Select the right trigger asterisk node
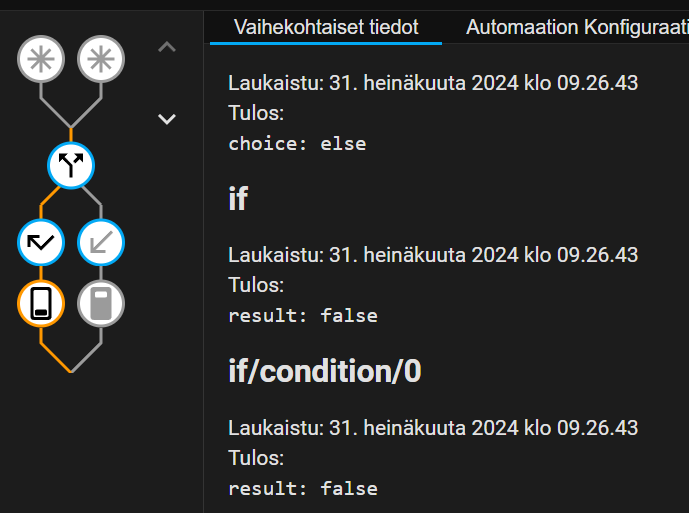The width and height of the screenshot is (689, 513). pos(101,60)
